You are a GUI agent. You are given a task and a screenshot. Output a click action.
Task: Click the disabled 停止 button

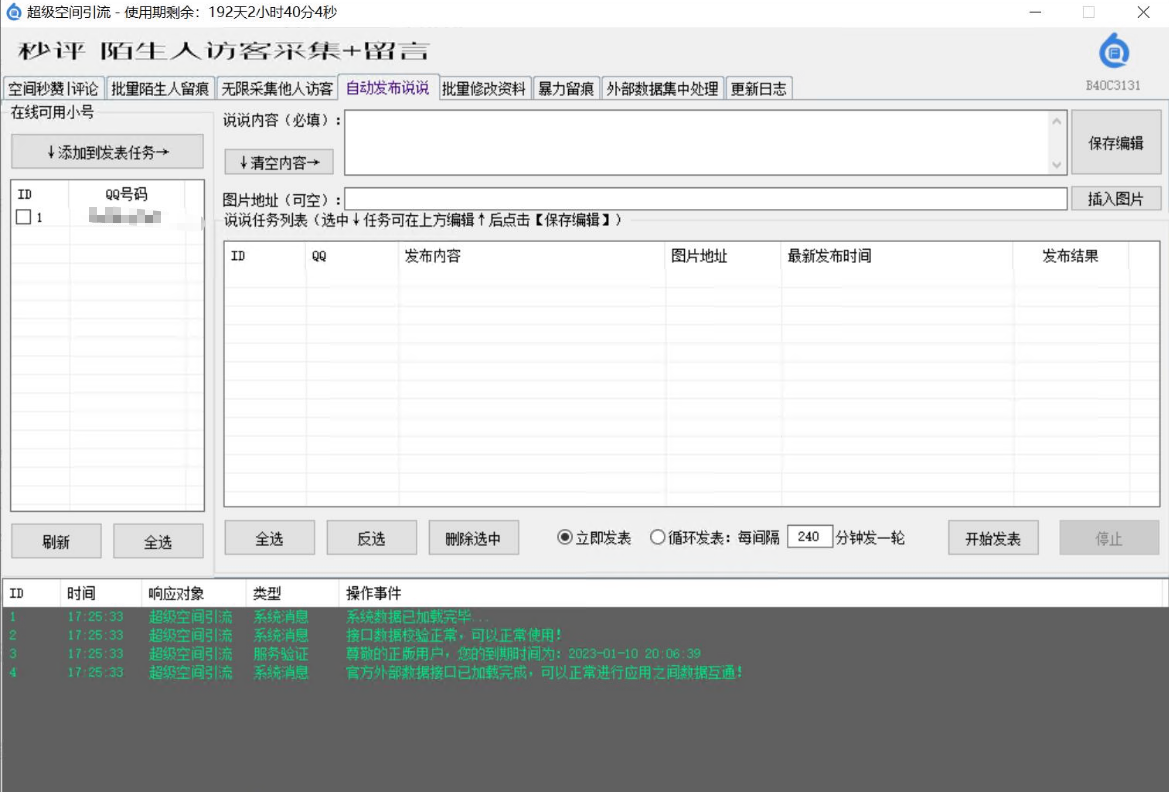pyautogui.click(x=1109, y=538)
